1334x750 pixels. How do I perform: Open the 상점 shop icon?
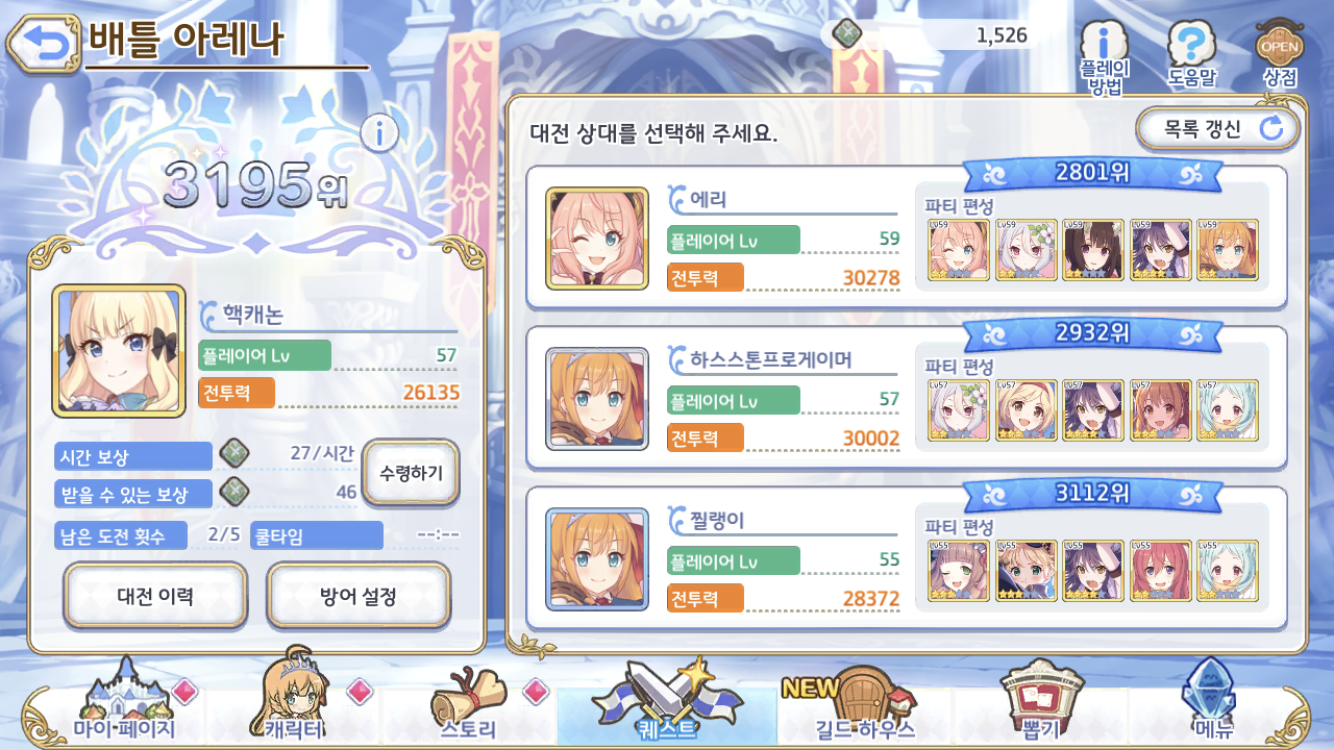pos(1279,53)
